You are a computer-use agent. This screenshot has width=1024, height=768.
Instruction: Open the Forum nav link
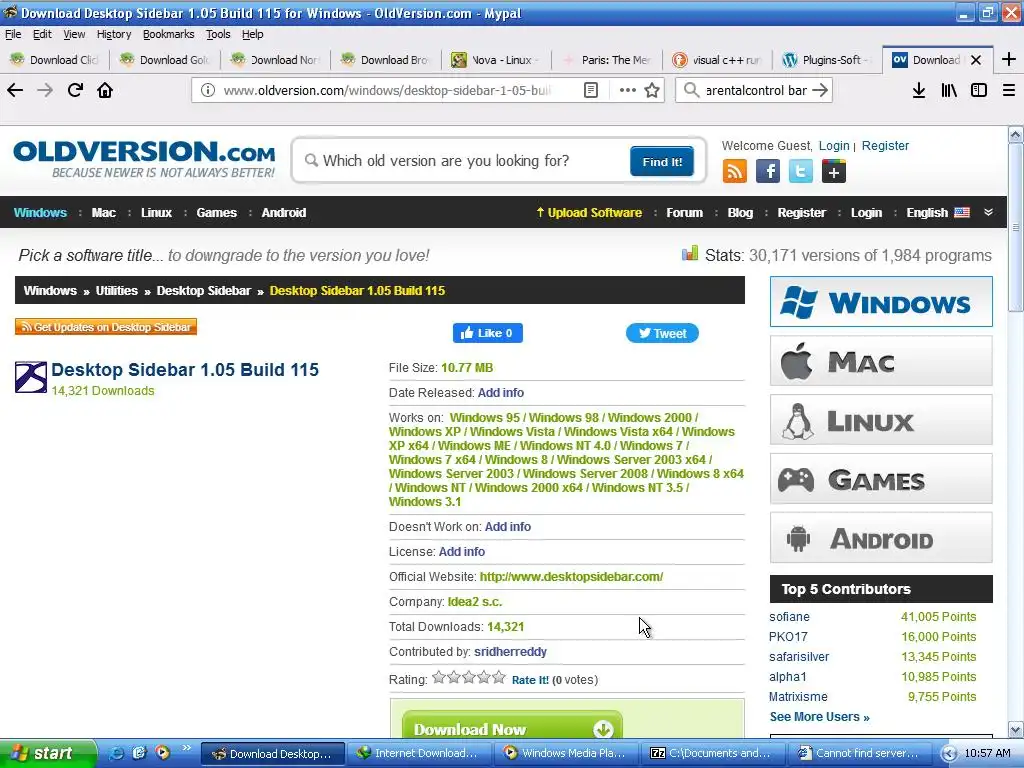684,212
